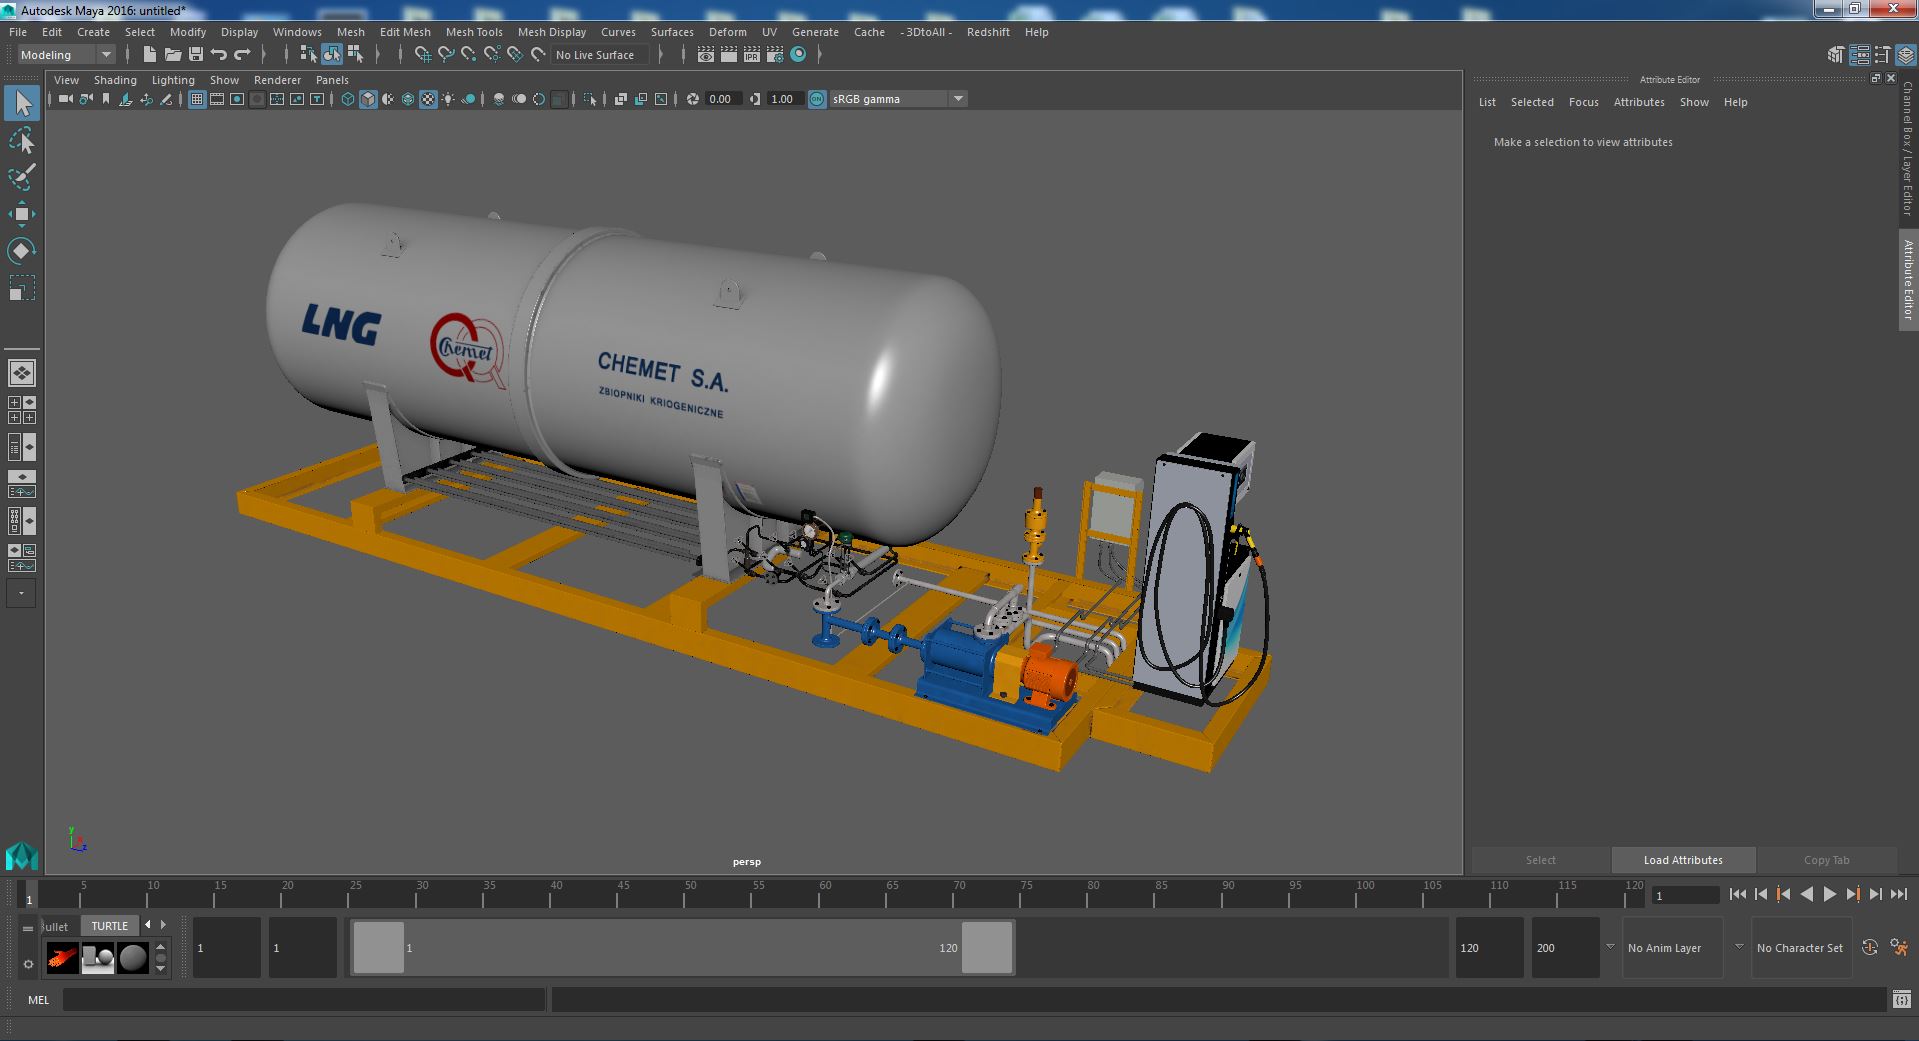Open the viewport Shading menu
The height and width of the screenshot is (1041, 1919).
pyautogui.click(x=115, y=80)
